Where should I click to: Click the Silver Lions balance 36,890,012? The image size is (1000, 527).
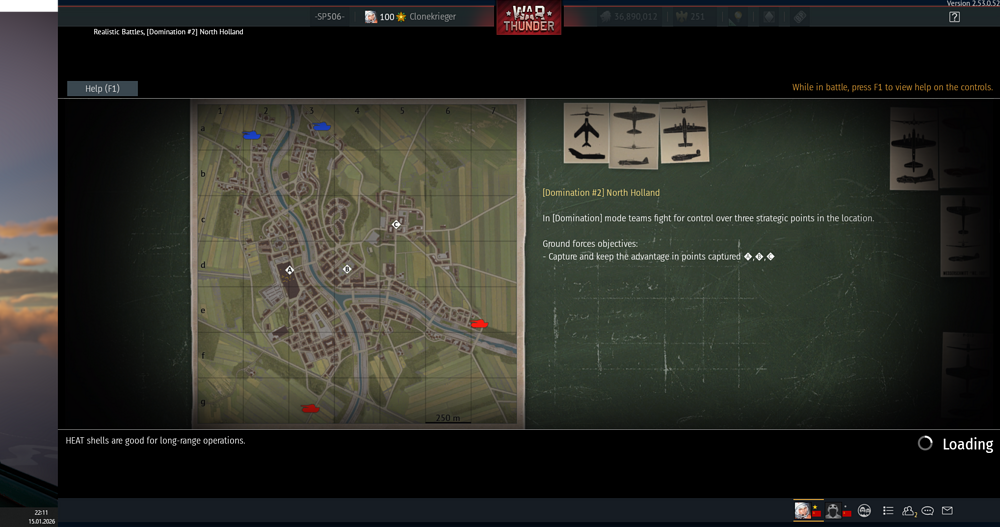[x=628, y=17]
